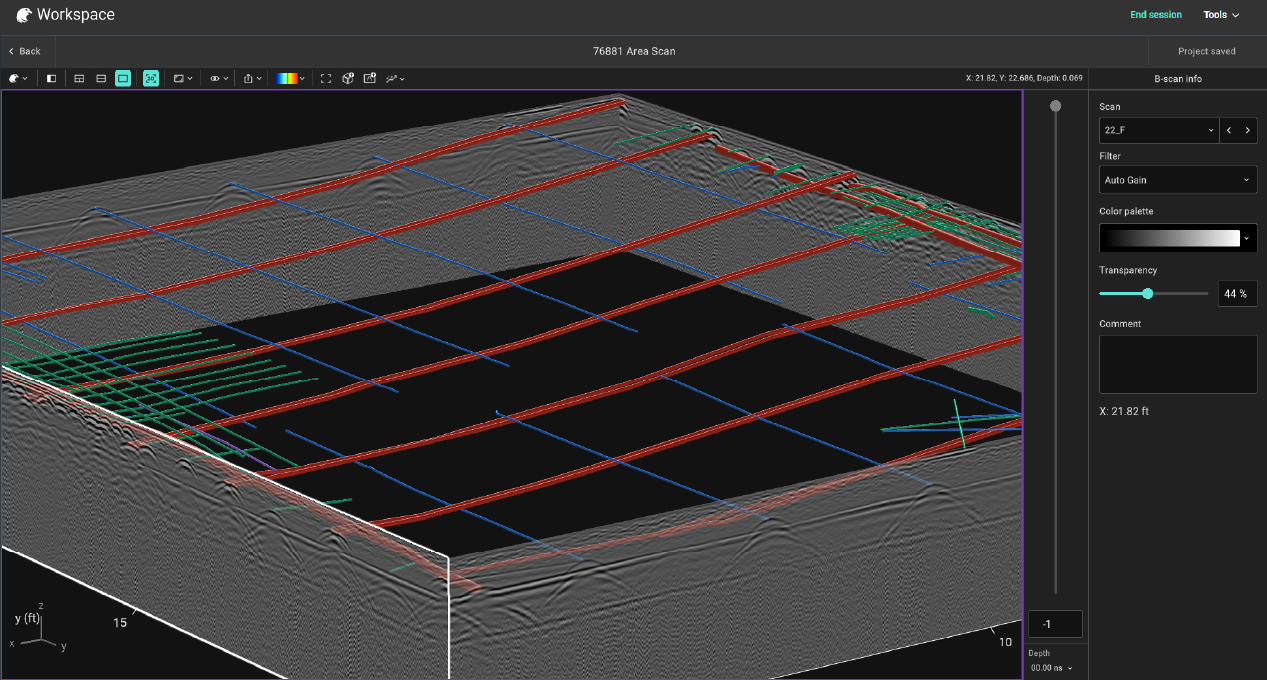Click the export/share icon in the toolbar
The image size is (1267, 680).
click(x=248, y=78)
